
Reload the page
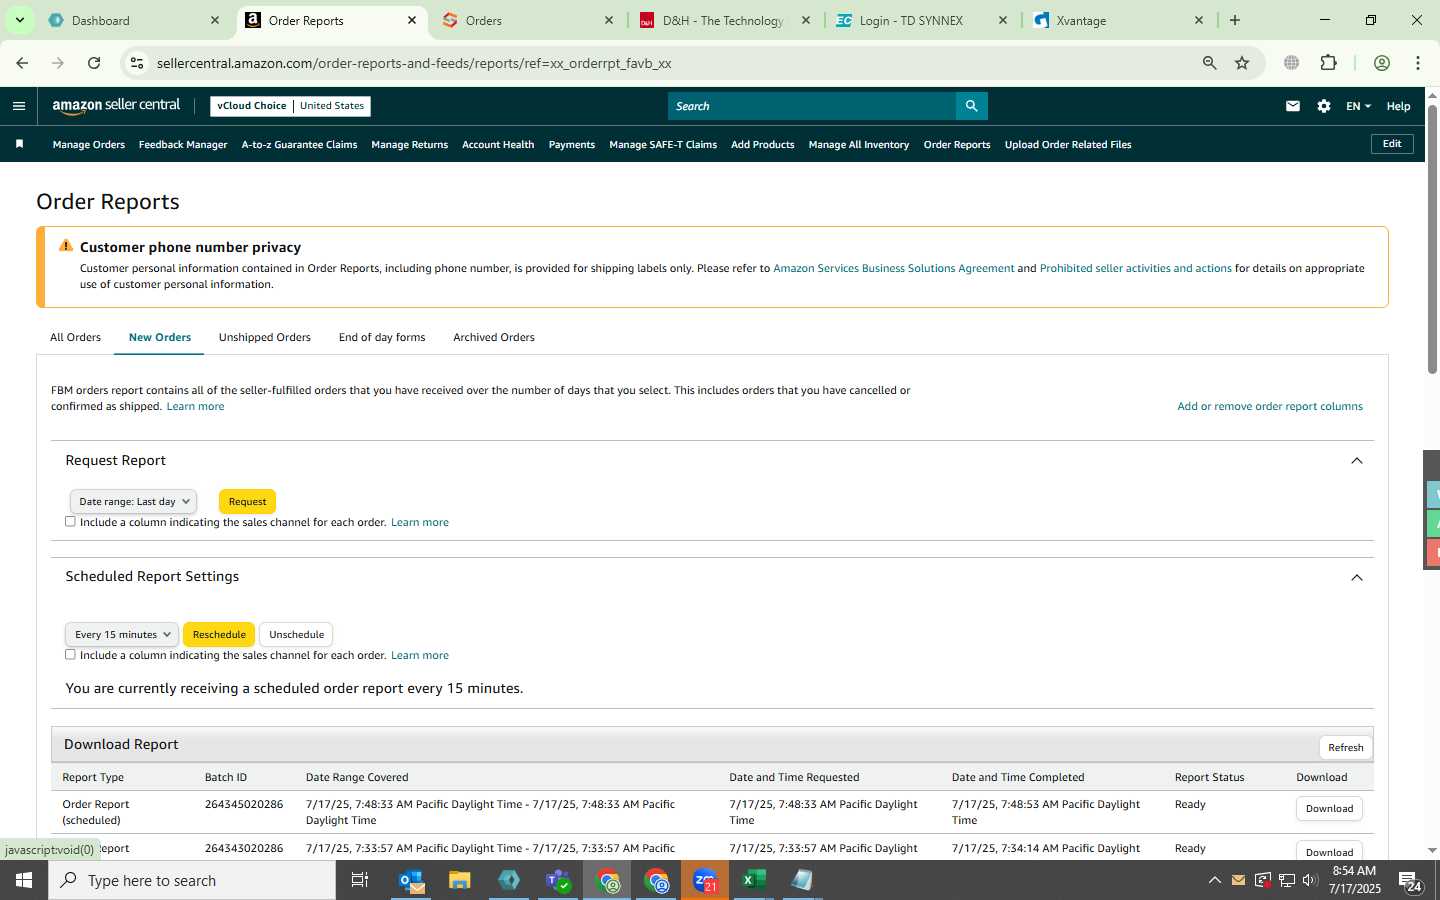[x=94, y=63]
